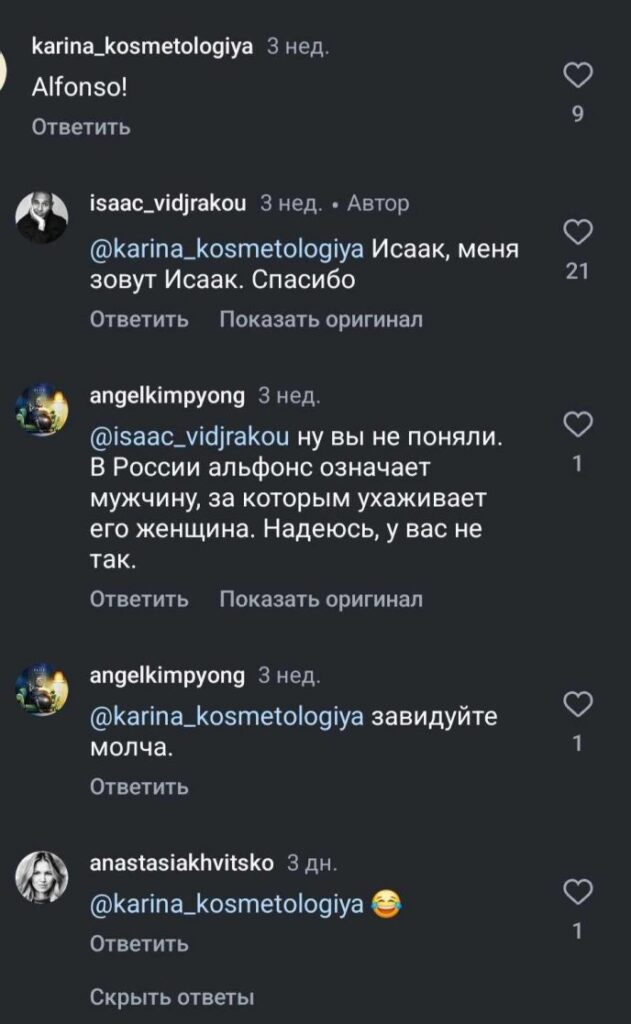Open isaac_vidjrakou's profile picture
Viewport: 631px width, 1024px height.
[42, 216]
